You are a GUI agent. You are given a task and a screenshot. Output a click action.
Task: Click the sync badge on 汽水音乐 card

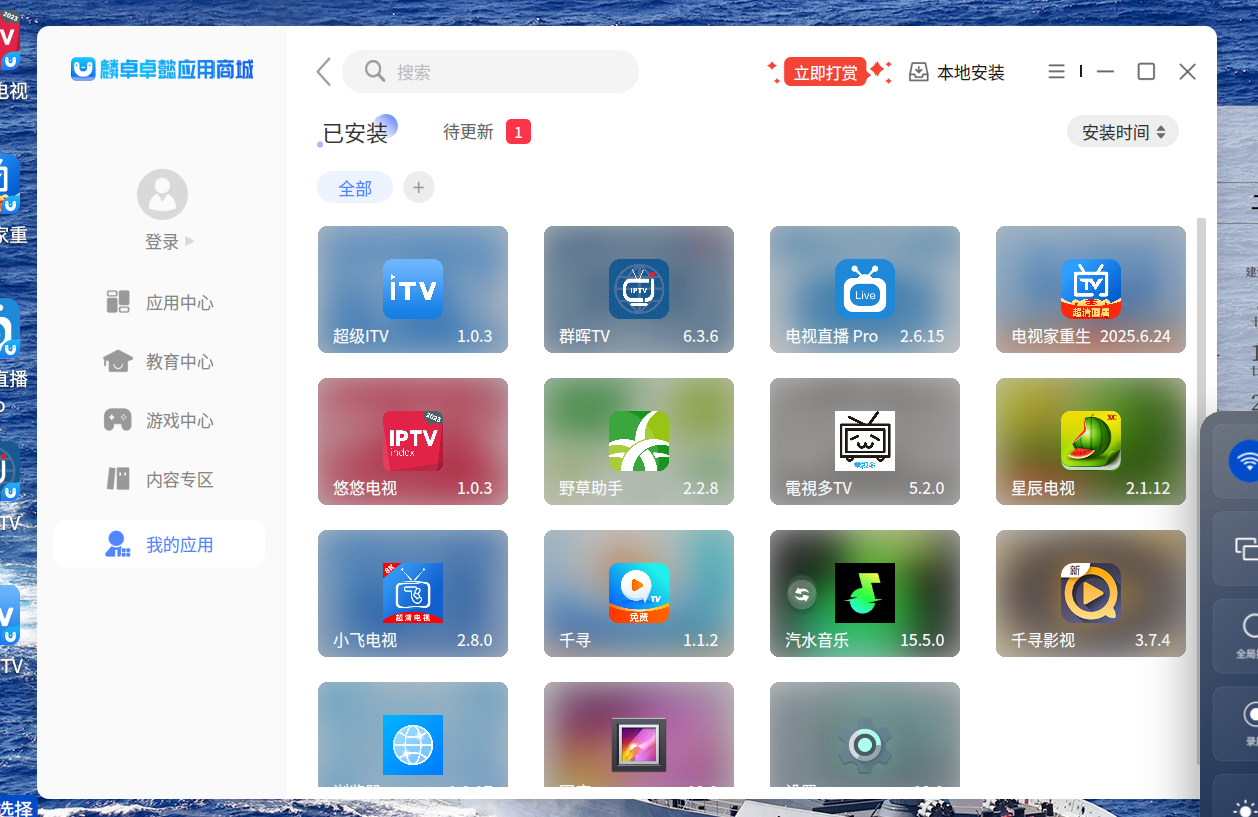click(x=801, y=594)
